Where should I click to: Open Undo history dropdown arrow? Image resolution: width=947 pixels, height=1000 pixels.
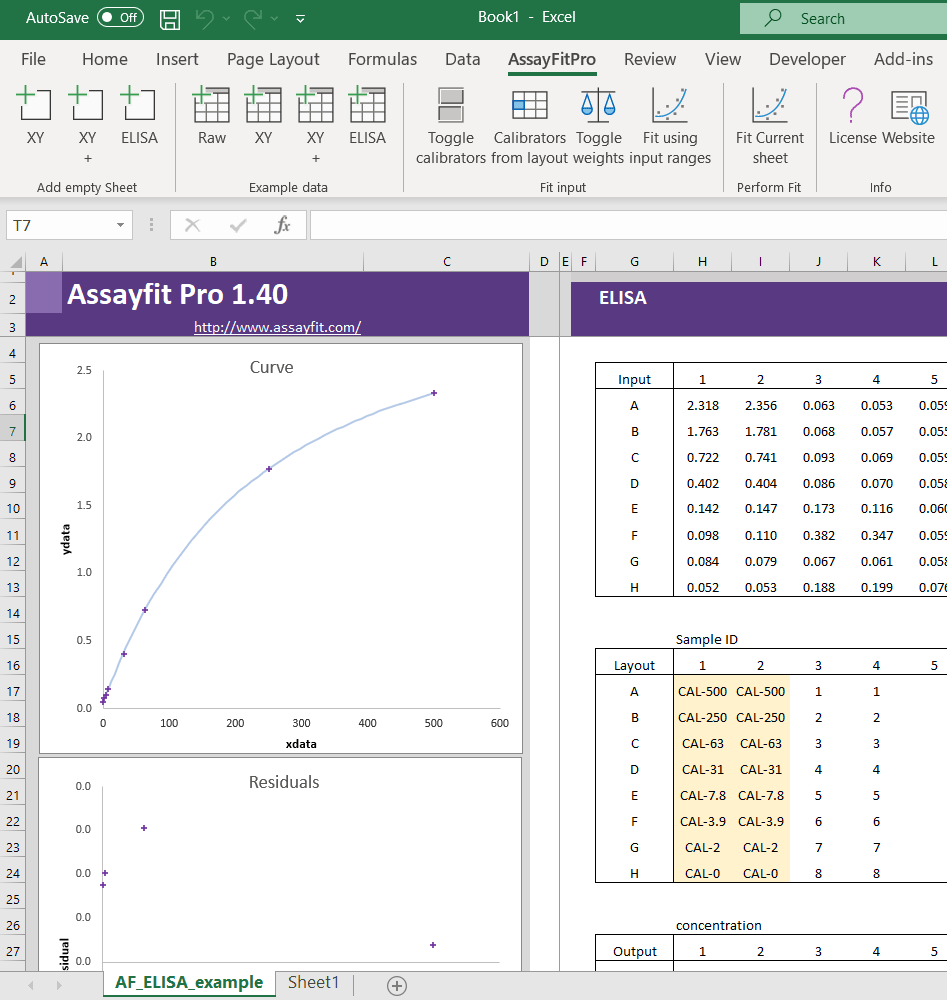click(x=226, y=19)
